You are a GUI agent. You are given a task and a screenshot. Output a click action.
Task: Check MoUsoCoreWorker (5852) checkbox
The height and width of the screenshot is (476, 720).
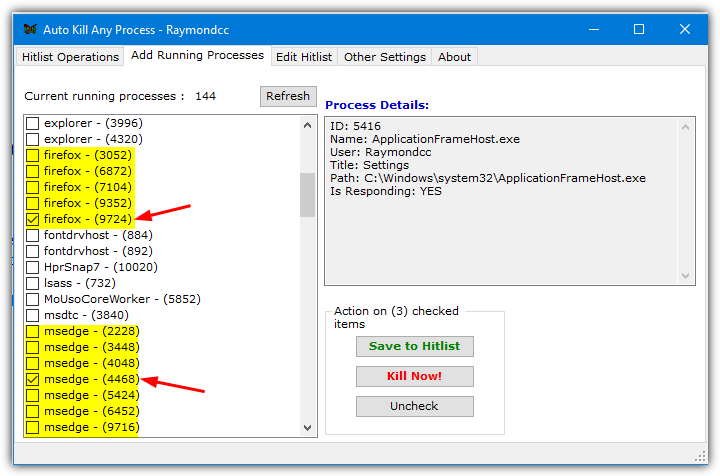[x=33, y=299]
